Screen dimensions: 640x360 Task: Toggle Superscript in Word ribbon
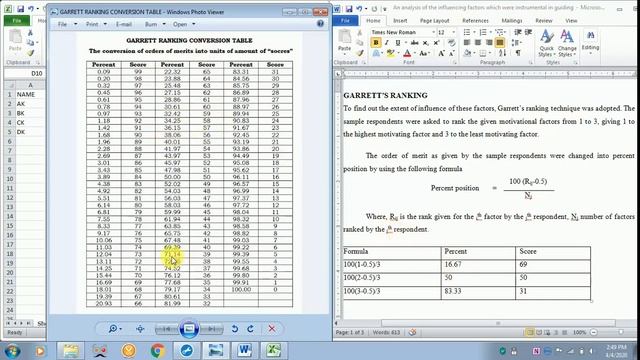(x=436, y=42)
